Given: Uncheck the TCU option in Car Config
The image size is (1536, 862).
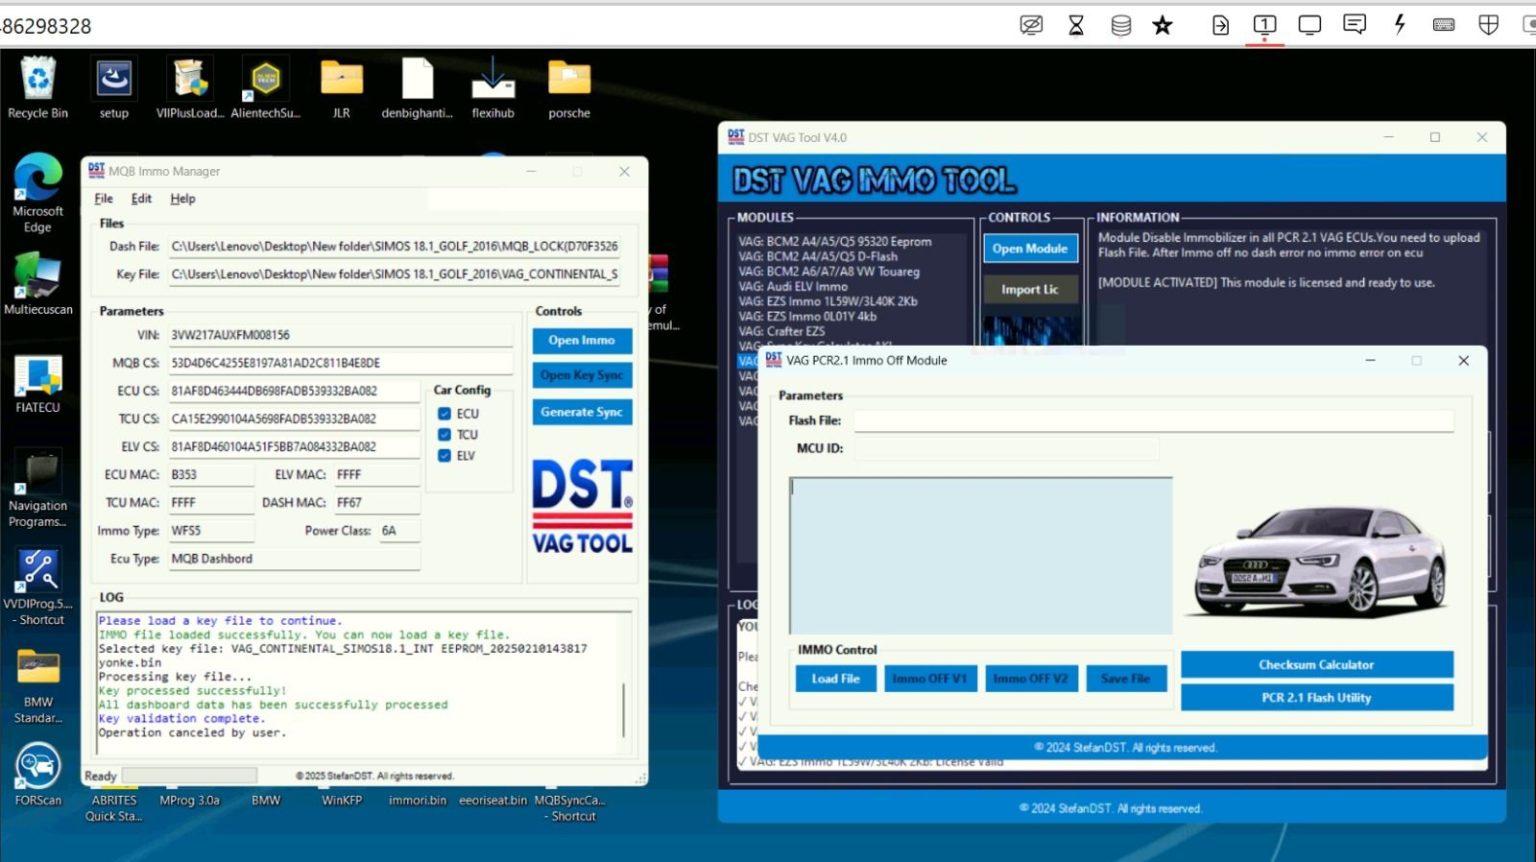Looking at the screenshot, I should [443, 434].
